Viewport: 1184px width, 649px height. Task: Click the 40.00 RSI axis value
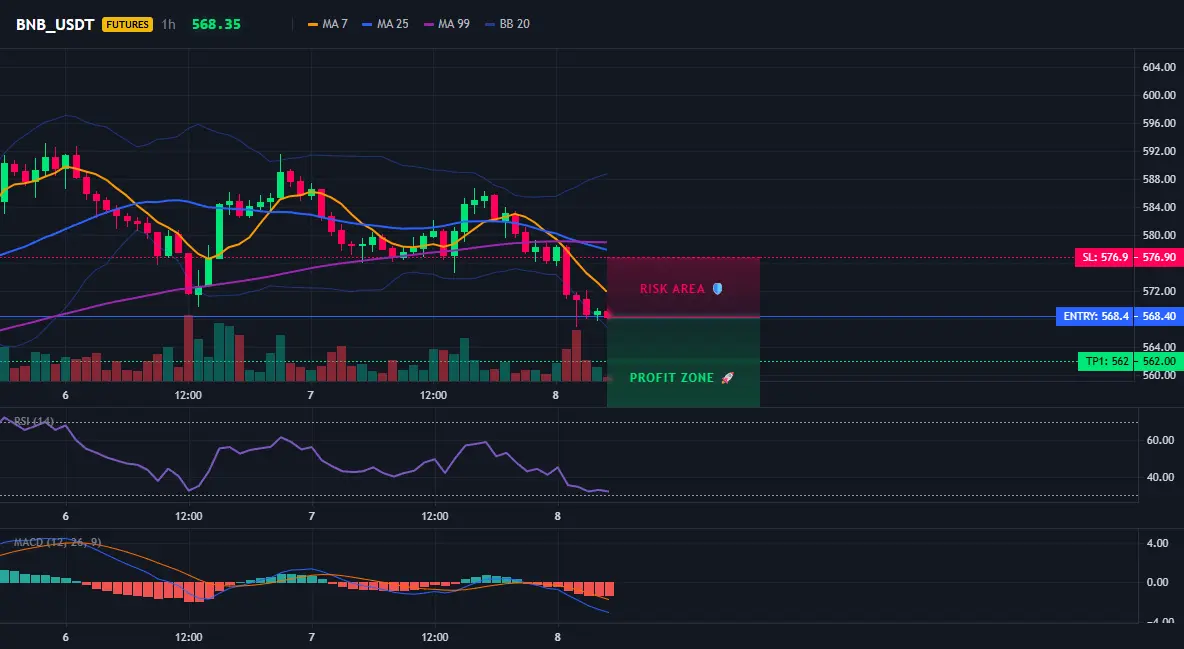(1161, 477)
